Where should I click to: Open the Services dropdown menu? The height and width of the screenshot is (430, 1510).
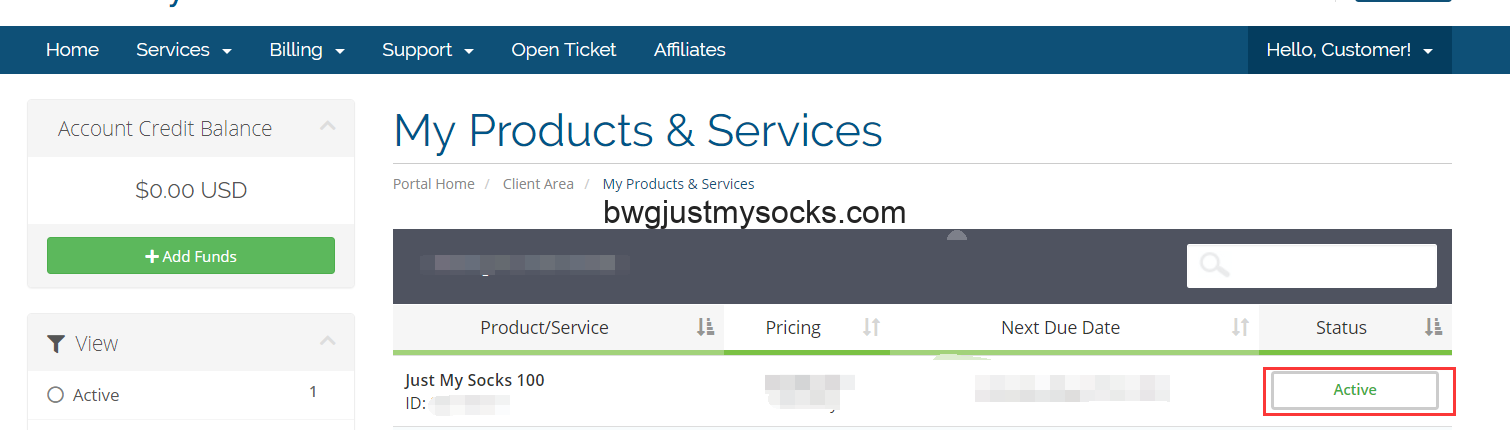tap(184, 50)
